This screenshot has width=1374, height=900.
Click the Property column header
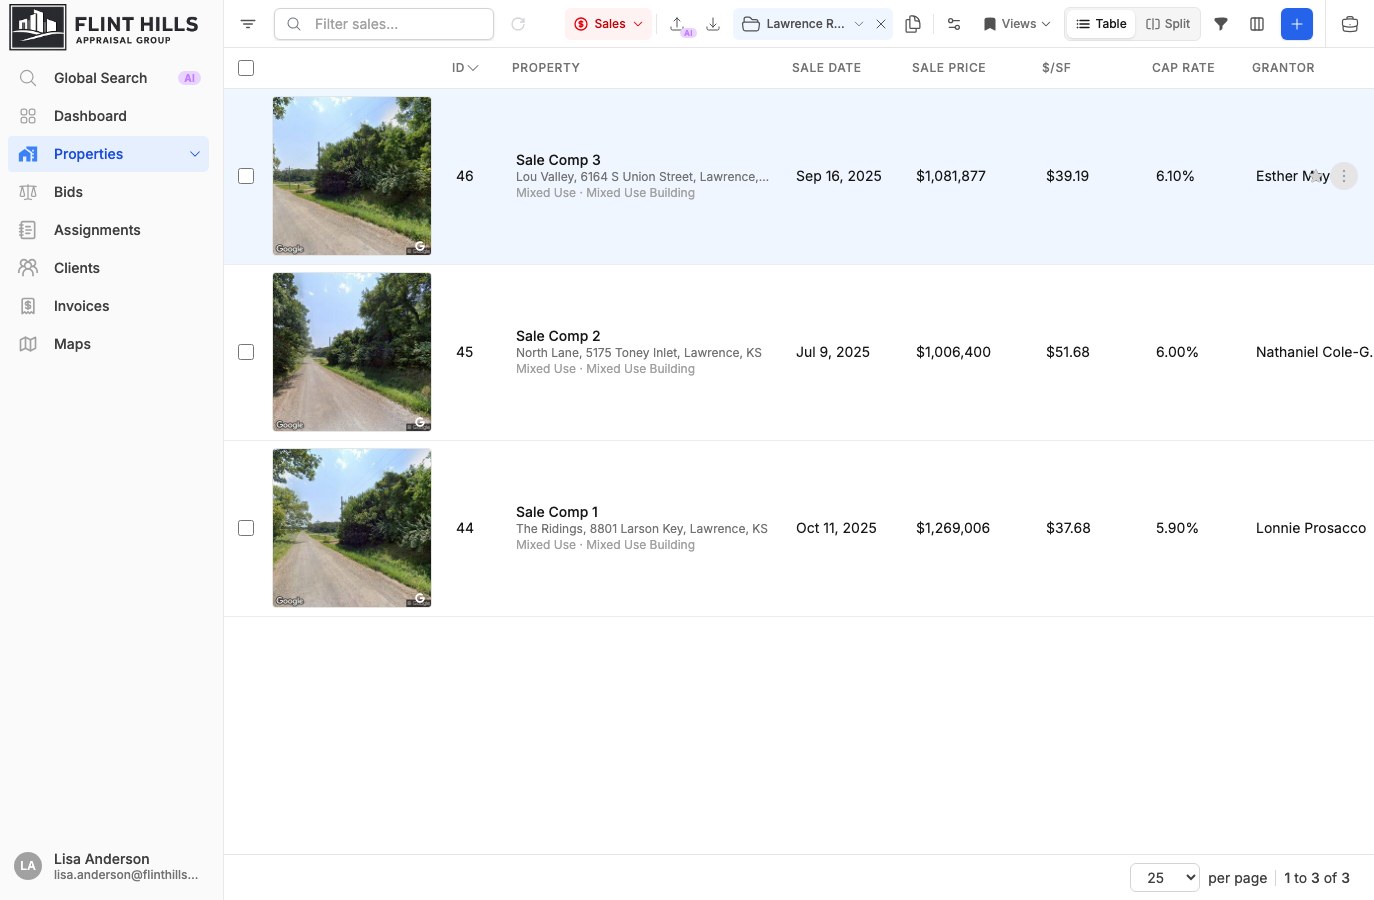[546, 68]
